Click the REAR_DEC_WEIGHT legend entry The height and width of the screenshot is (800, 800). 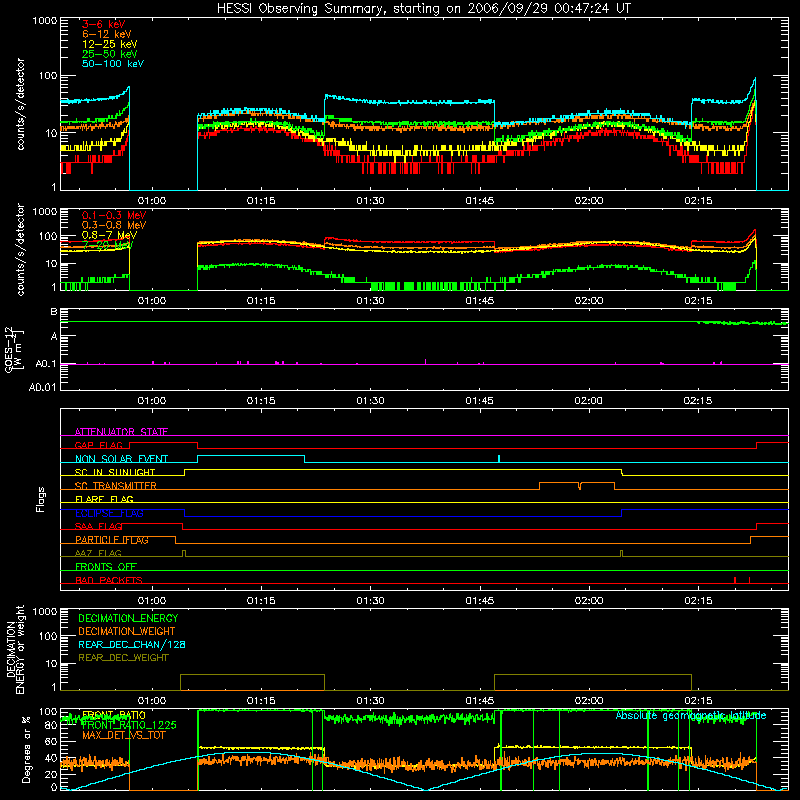123,658
